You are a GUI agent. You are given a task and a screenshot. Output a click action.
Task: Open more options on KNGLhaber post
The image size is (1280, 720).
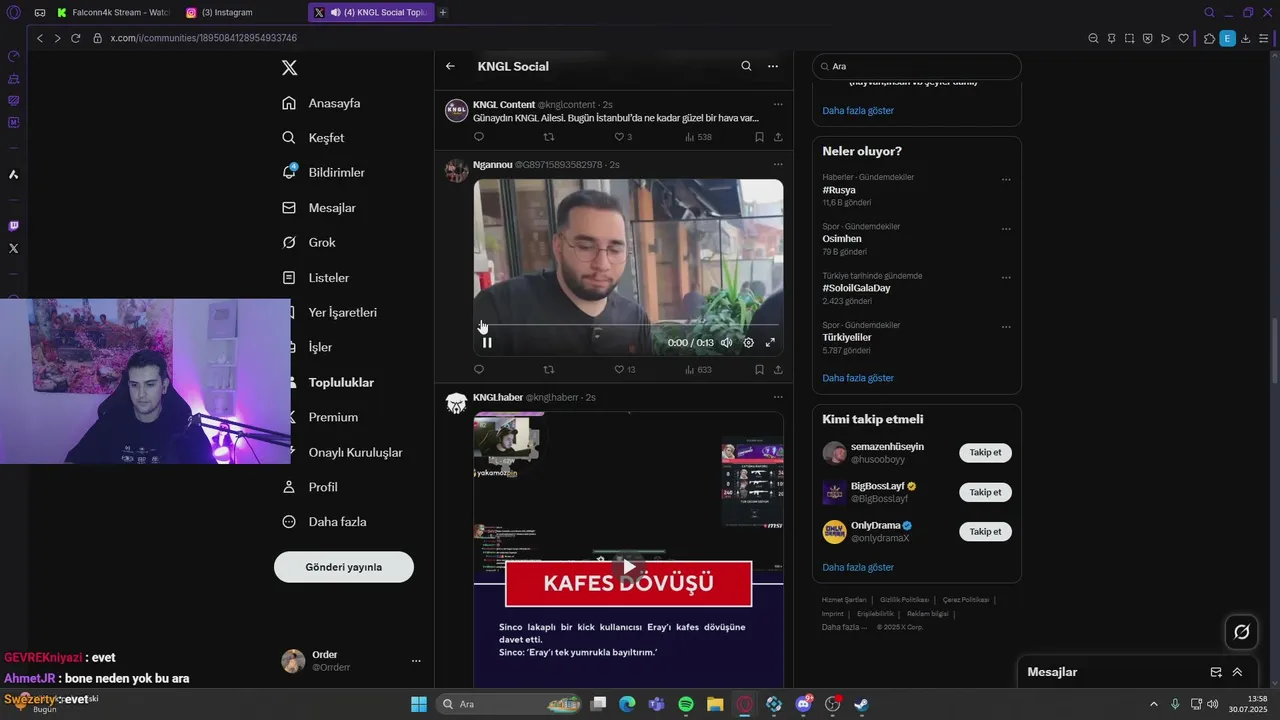click(778, 397)
